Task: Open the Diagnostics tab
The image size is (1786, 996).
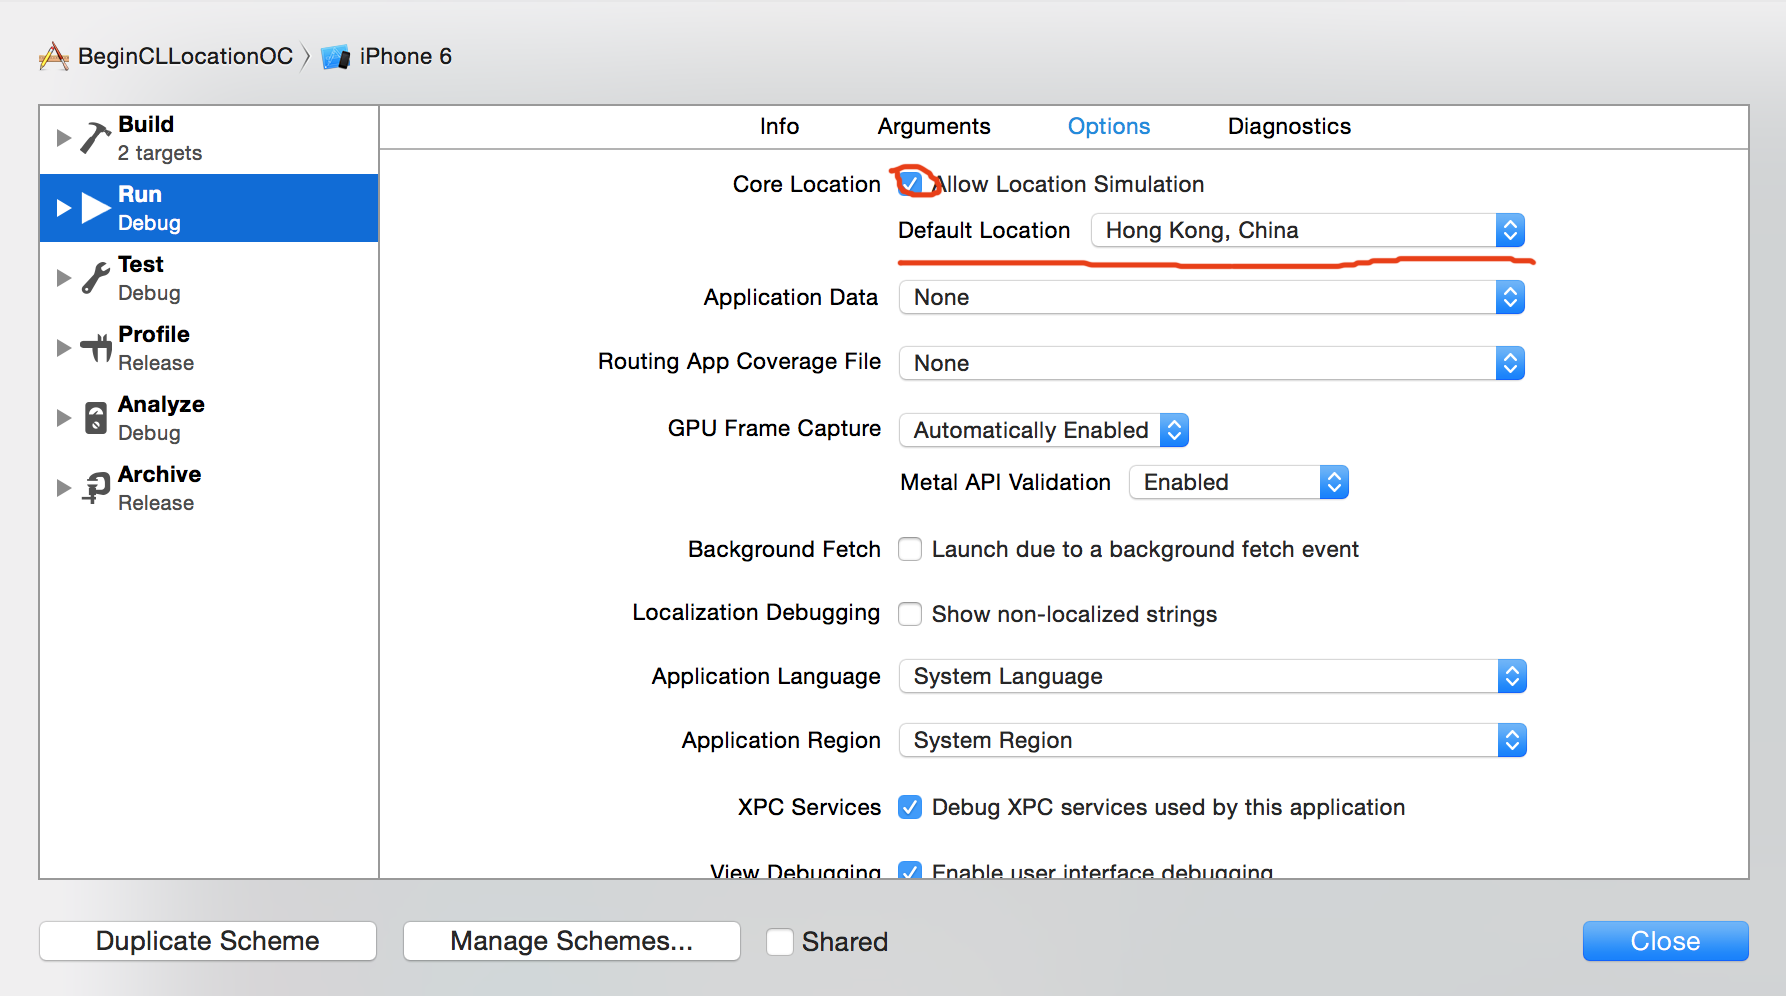Action: coord(1288,127)
